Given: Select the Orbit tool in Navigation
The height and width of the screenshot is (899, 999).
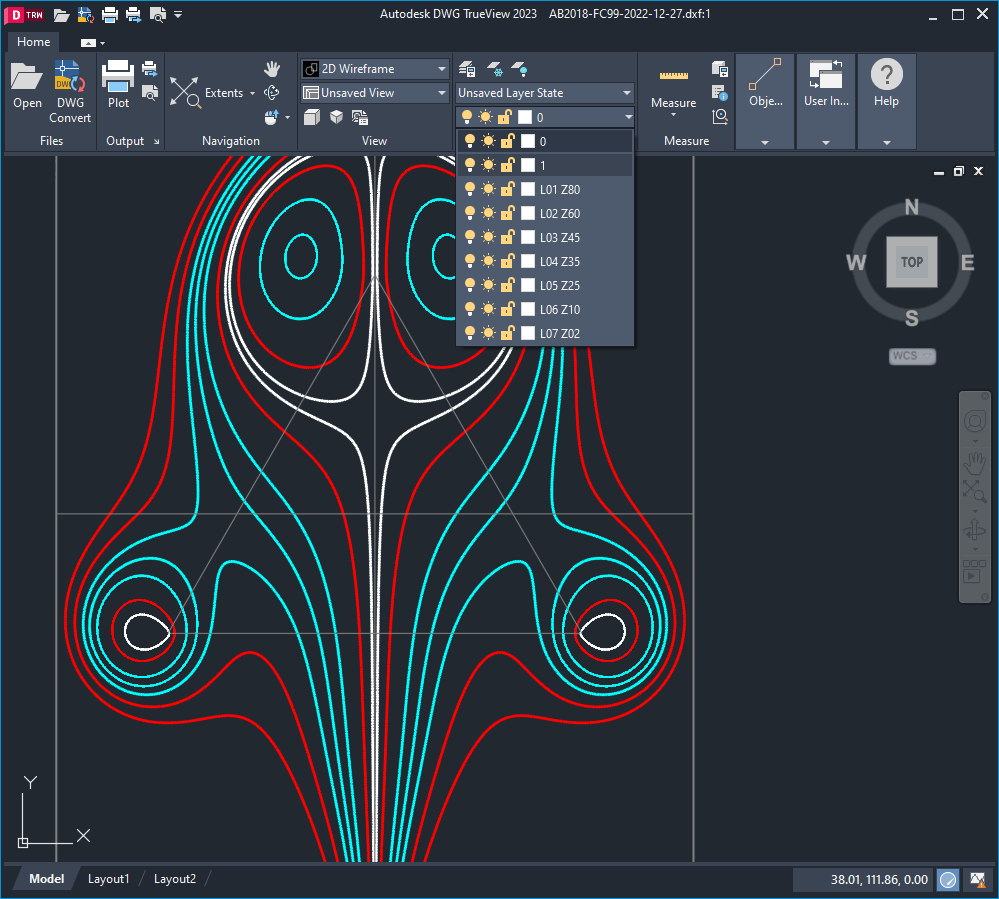Looking at the screenshot, I should [x=272, y=92].
